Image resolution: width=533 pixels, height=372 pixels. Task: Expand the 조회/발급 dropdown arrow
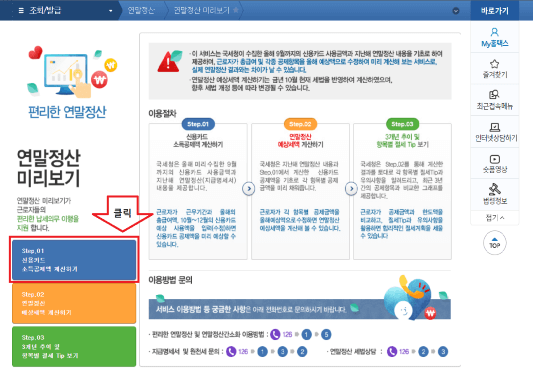point(110,11)
